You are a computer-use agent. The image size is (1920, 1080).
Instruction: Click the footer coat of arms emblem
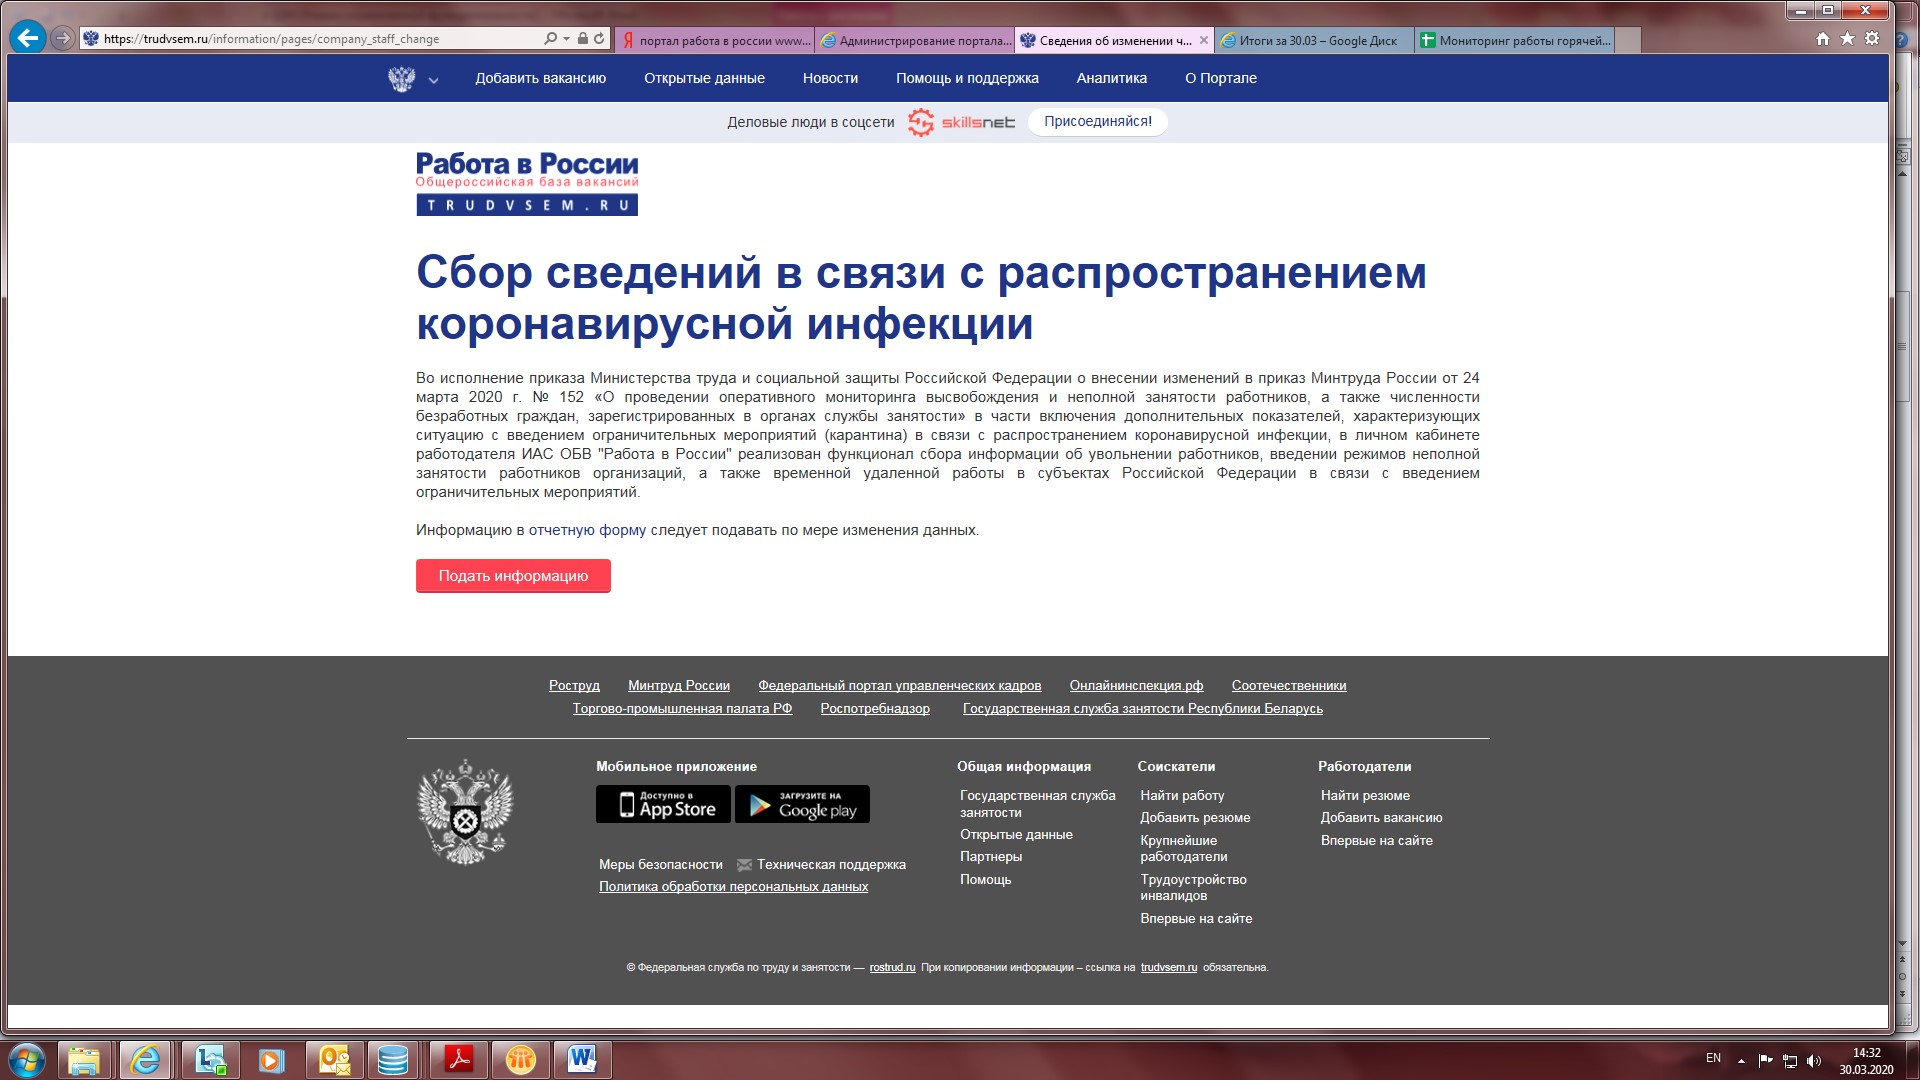coord(464,812)
